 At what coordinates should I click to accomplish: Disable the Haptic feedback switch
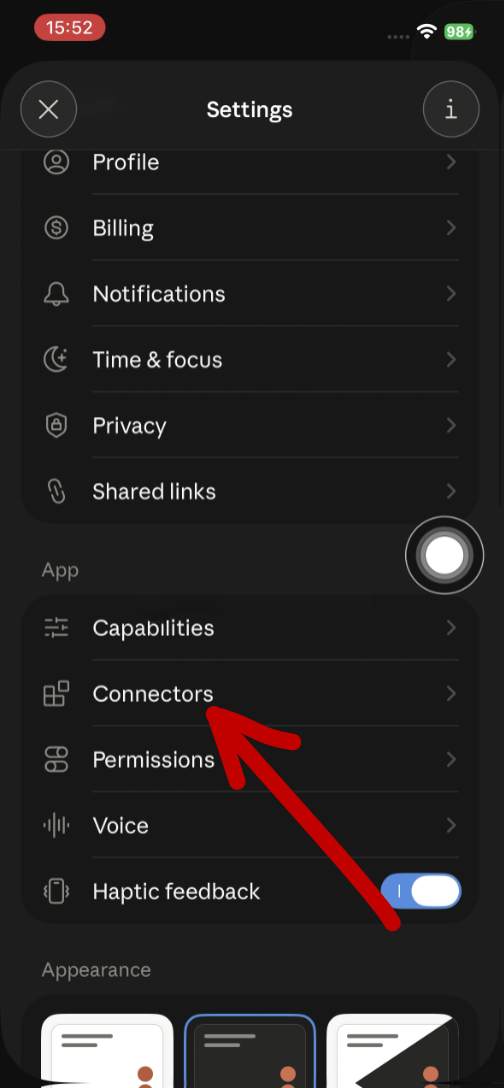tap(421, 891)
